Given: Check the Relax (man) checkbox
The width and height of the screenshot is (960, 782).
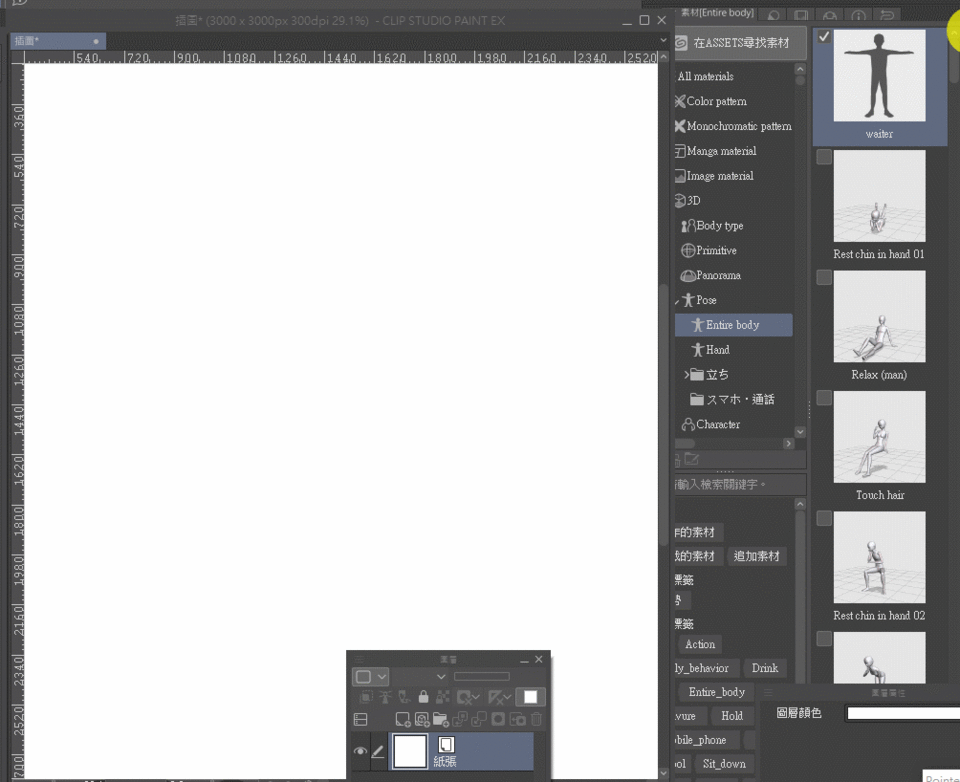Looking at the screenshot, I should (x=824, y=277).
